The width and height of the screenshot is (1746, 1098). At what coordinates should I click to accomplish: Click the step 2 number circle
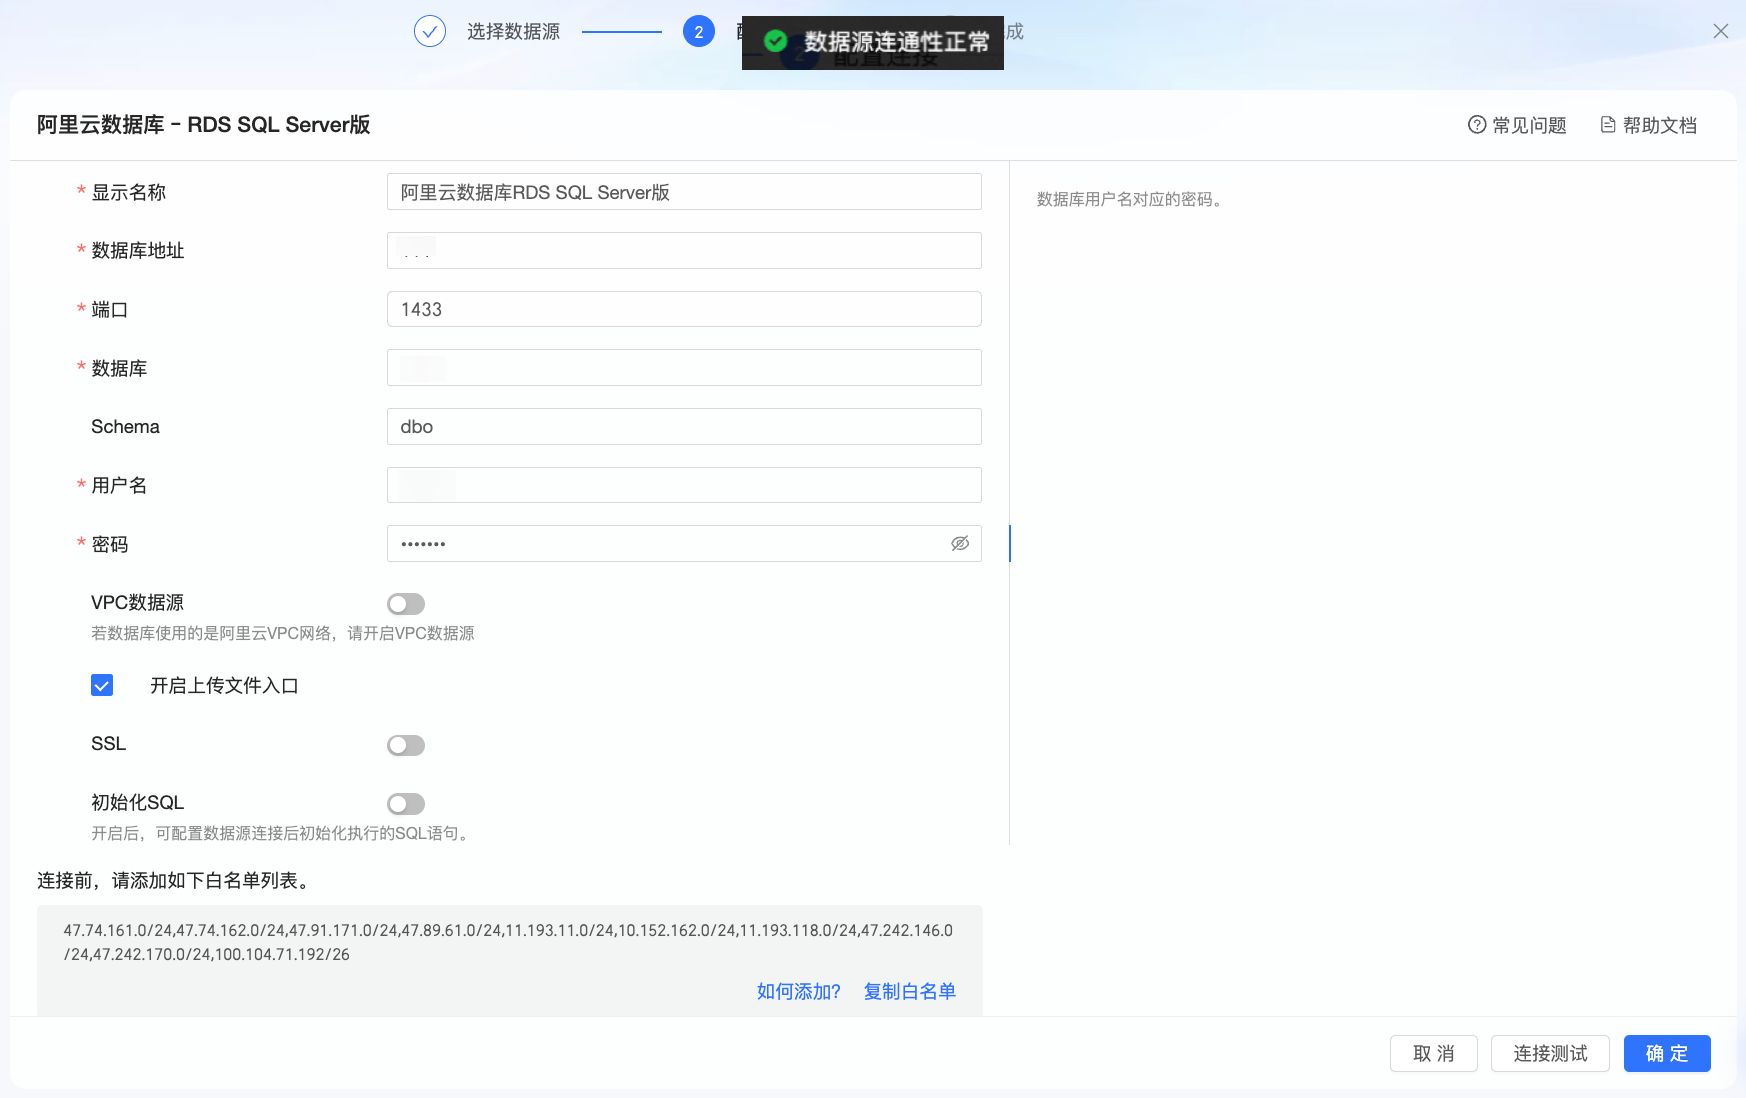pyautogui.click(x=699, y=31)
